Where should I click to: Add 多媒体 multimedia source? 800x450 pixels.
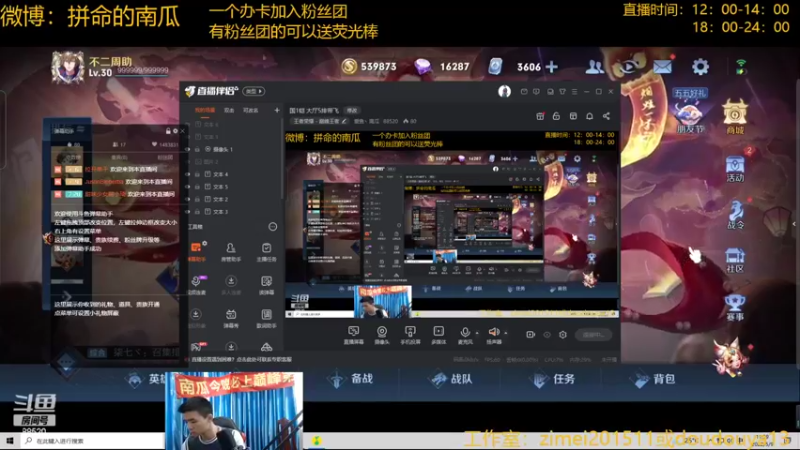(438, 335)
